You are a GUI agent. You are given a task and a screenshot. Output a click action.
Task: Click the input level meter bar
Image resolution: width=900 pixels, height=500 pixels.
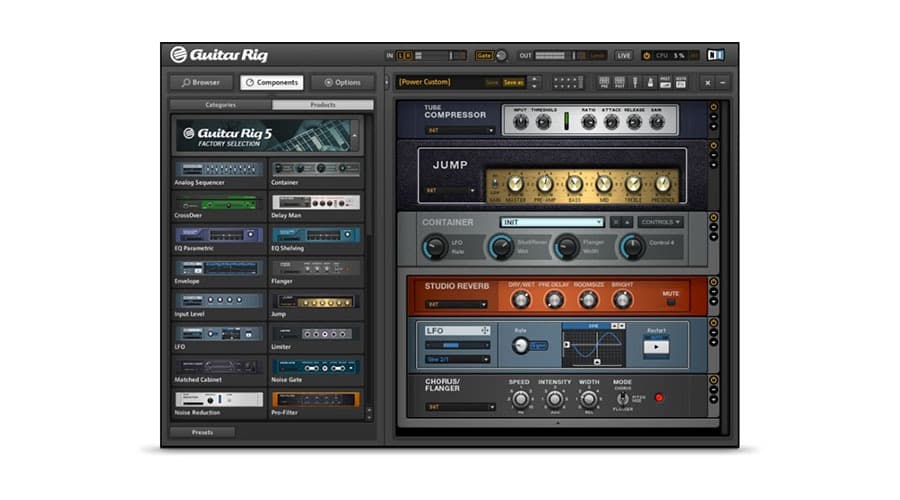[441, 56]
